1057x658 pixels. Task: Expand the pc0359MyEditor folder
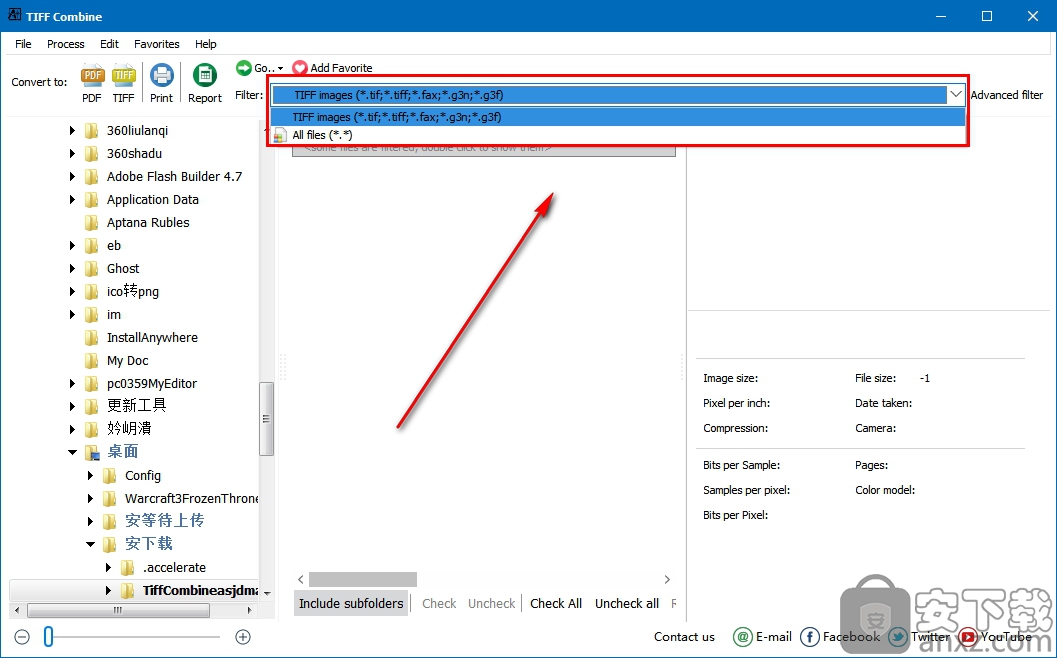(x=72, y=384)
